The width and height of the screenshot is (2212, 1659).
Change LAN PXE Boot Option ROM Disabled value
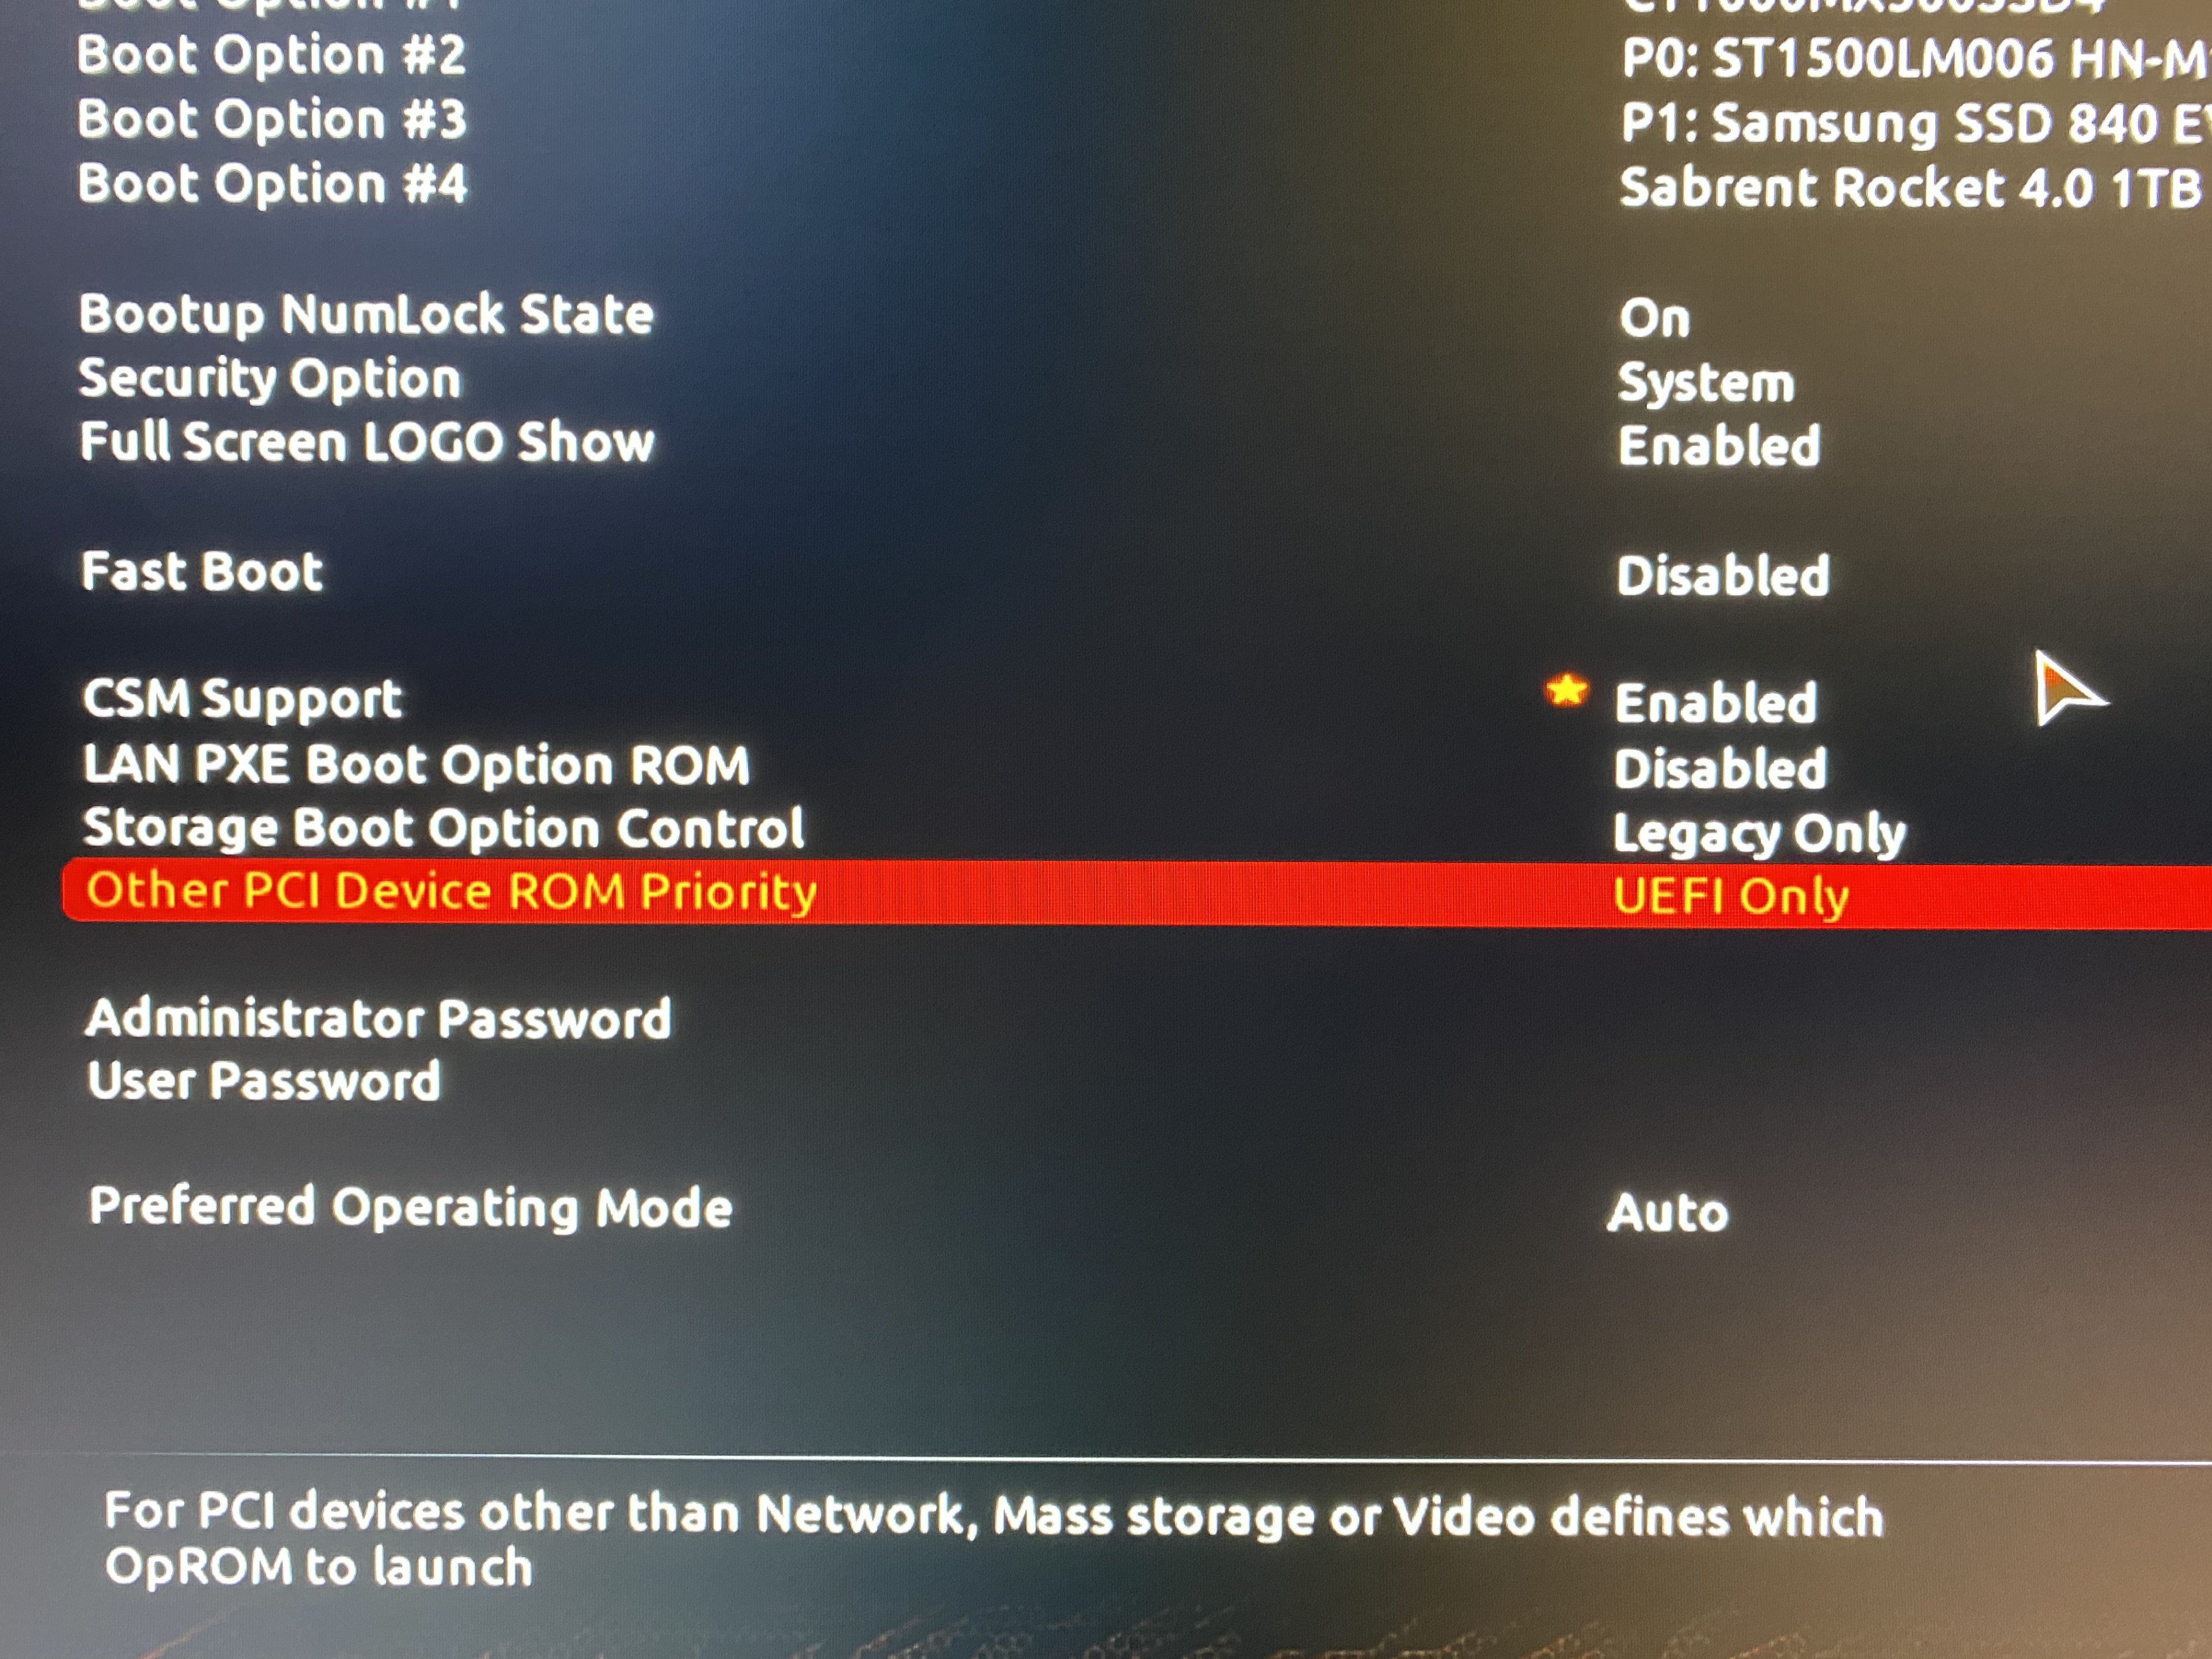click(1721, 768)
